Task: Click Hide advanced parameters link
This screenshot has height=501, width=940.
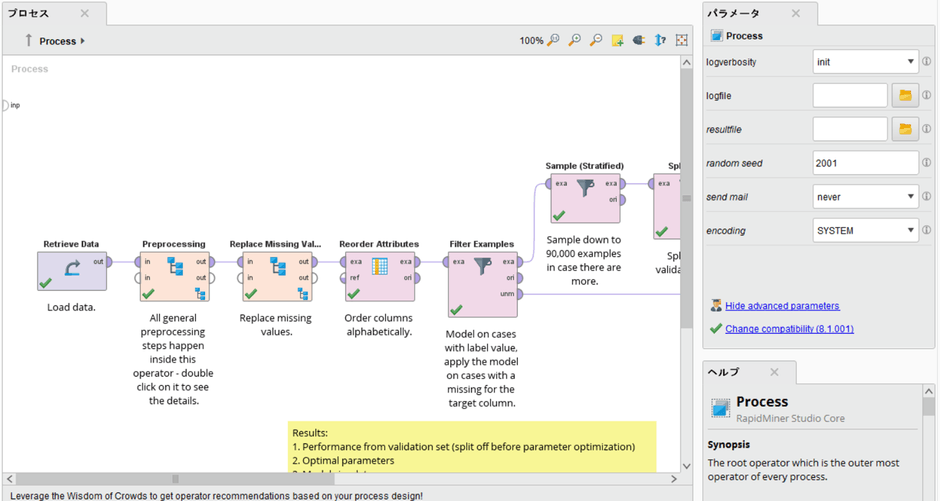Action: pyautogui.click(x=782, y=306)
